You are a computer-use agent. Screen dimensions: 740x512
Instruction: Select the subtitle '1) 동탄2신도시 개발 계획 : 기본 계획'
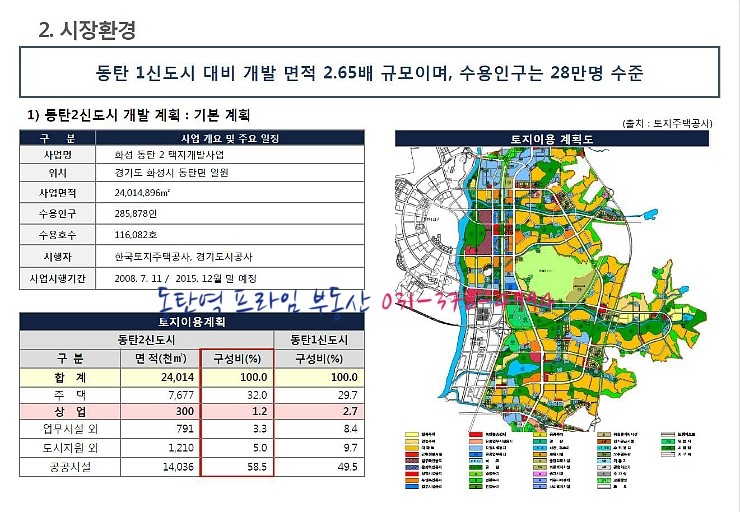coord(139,115)
